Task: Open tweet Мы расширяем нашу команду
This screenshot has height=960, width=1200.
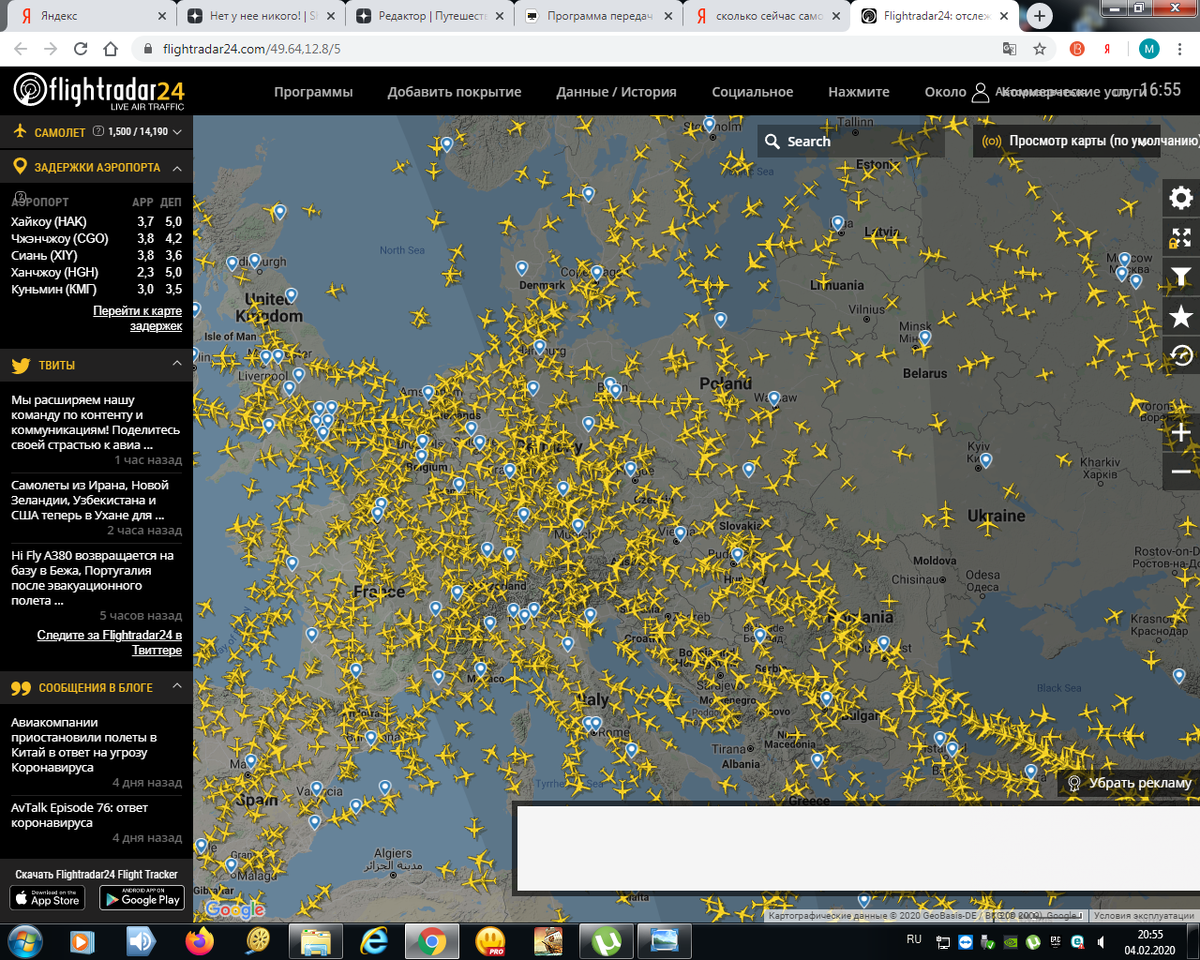Action: click(x=96, y=422)
